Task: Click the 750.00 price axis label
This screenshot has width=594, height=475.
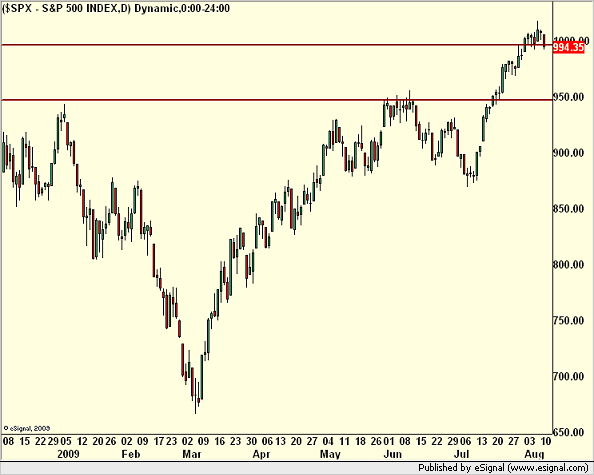Action: point(569,320)
